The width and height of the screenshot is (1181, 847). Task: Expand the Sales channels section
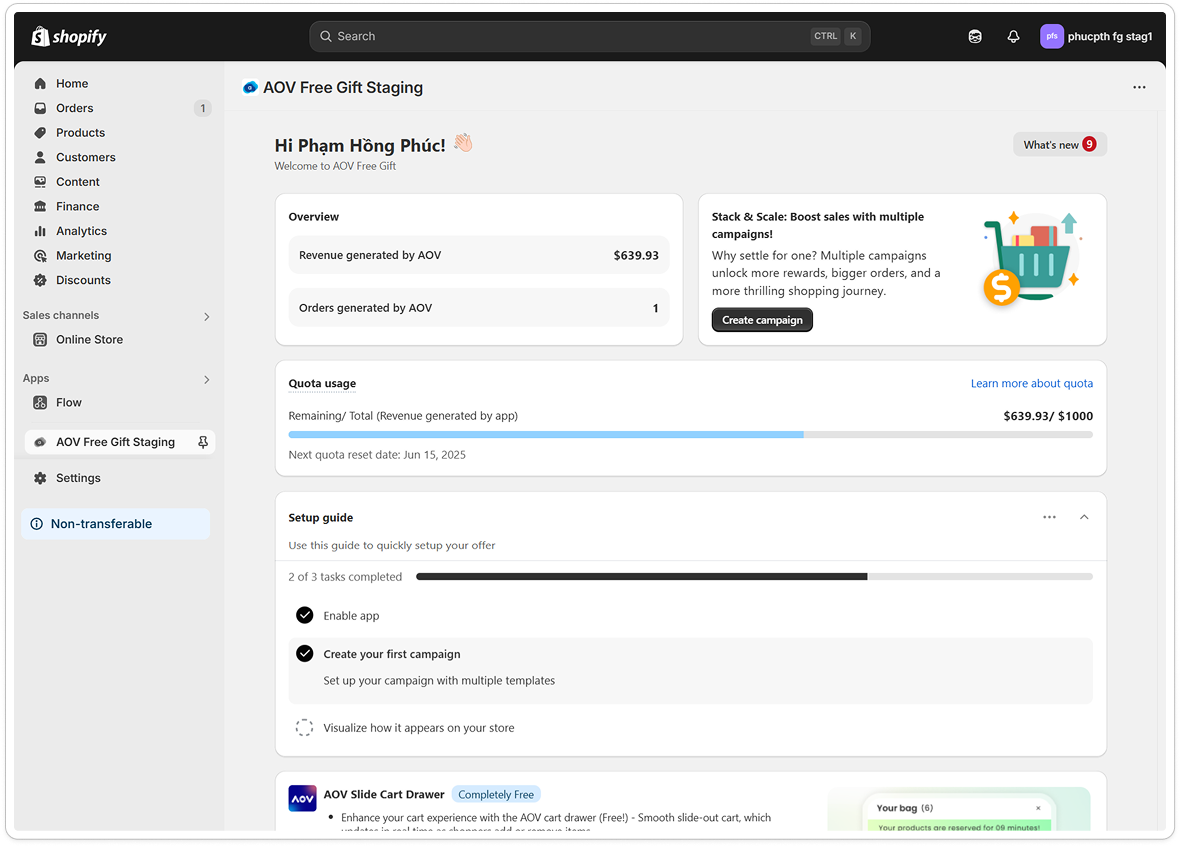[206, 317]
